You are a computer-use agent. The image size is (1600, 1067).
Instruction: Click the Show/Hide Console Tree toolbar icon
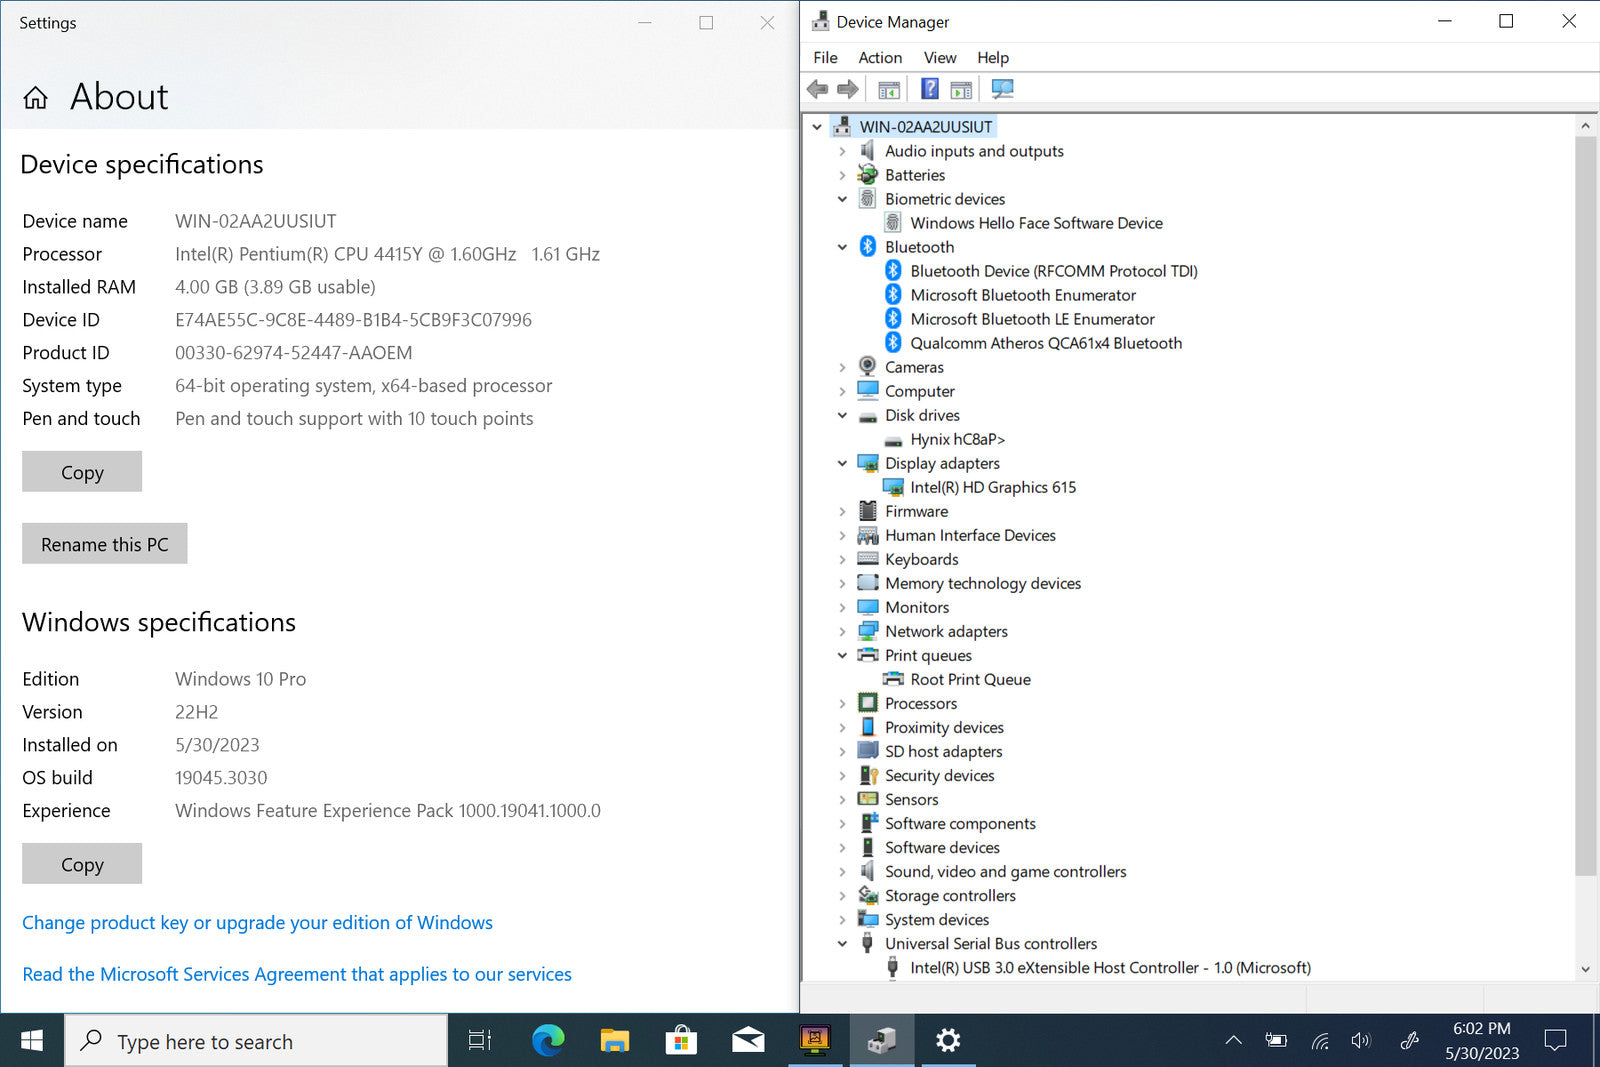pyautogui.click(x=888, y=90)
